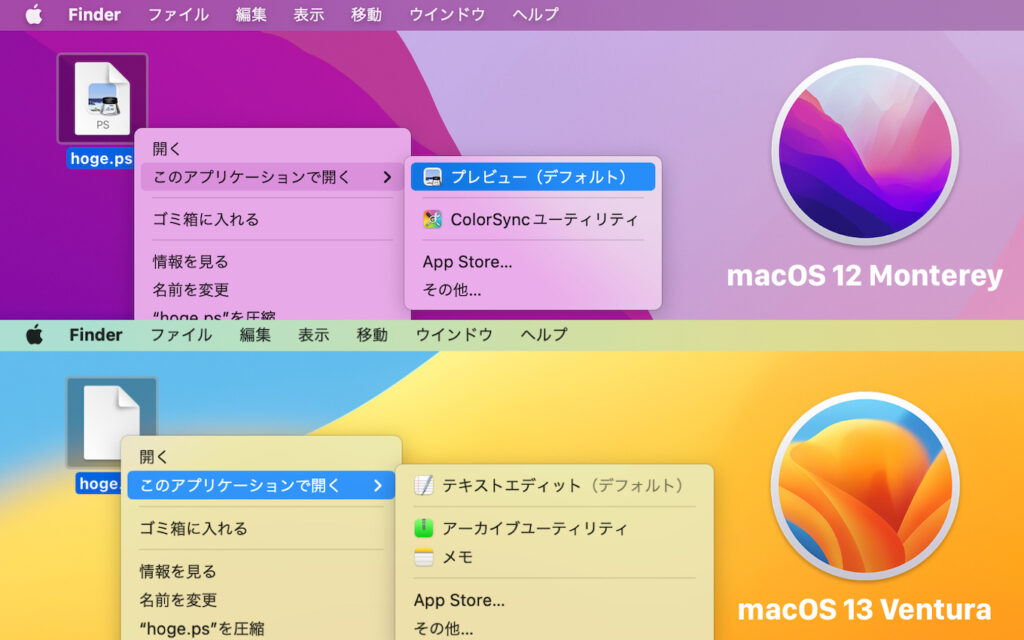Open the 表示 menu in the Monterey menu bar
The image size is (1024, 640).
click(x=308, y=14)
